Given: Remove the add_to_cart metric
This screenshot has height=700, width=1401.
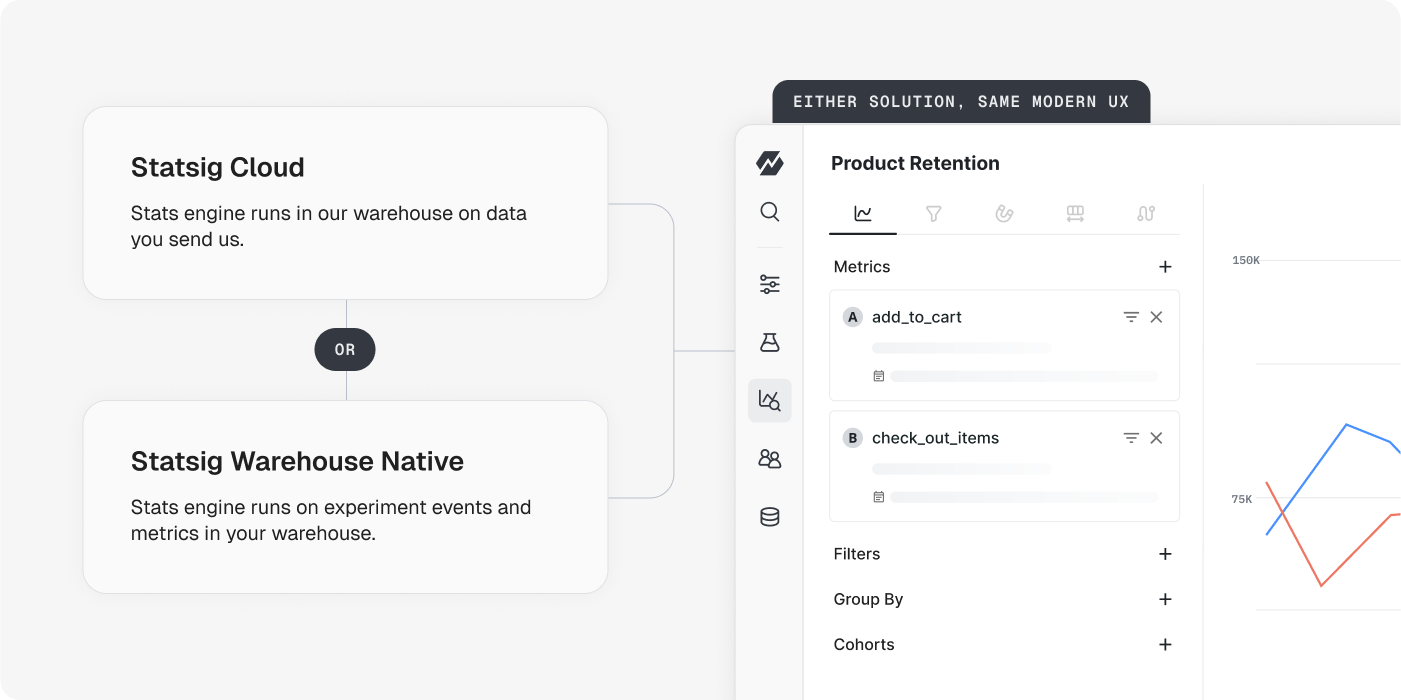Looking at the screenshot, I should pos(1156,317).
